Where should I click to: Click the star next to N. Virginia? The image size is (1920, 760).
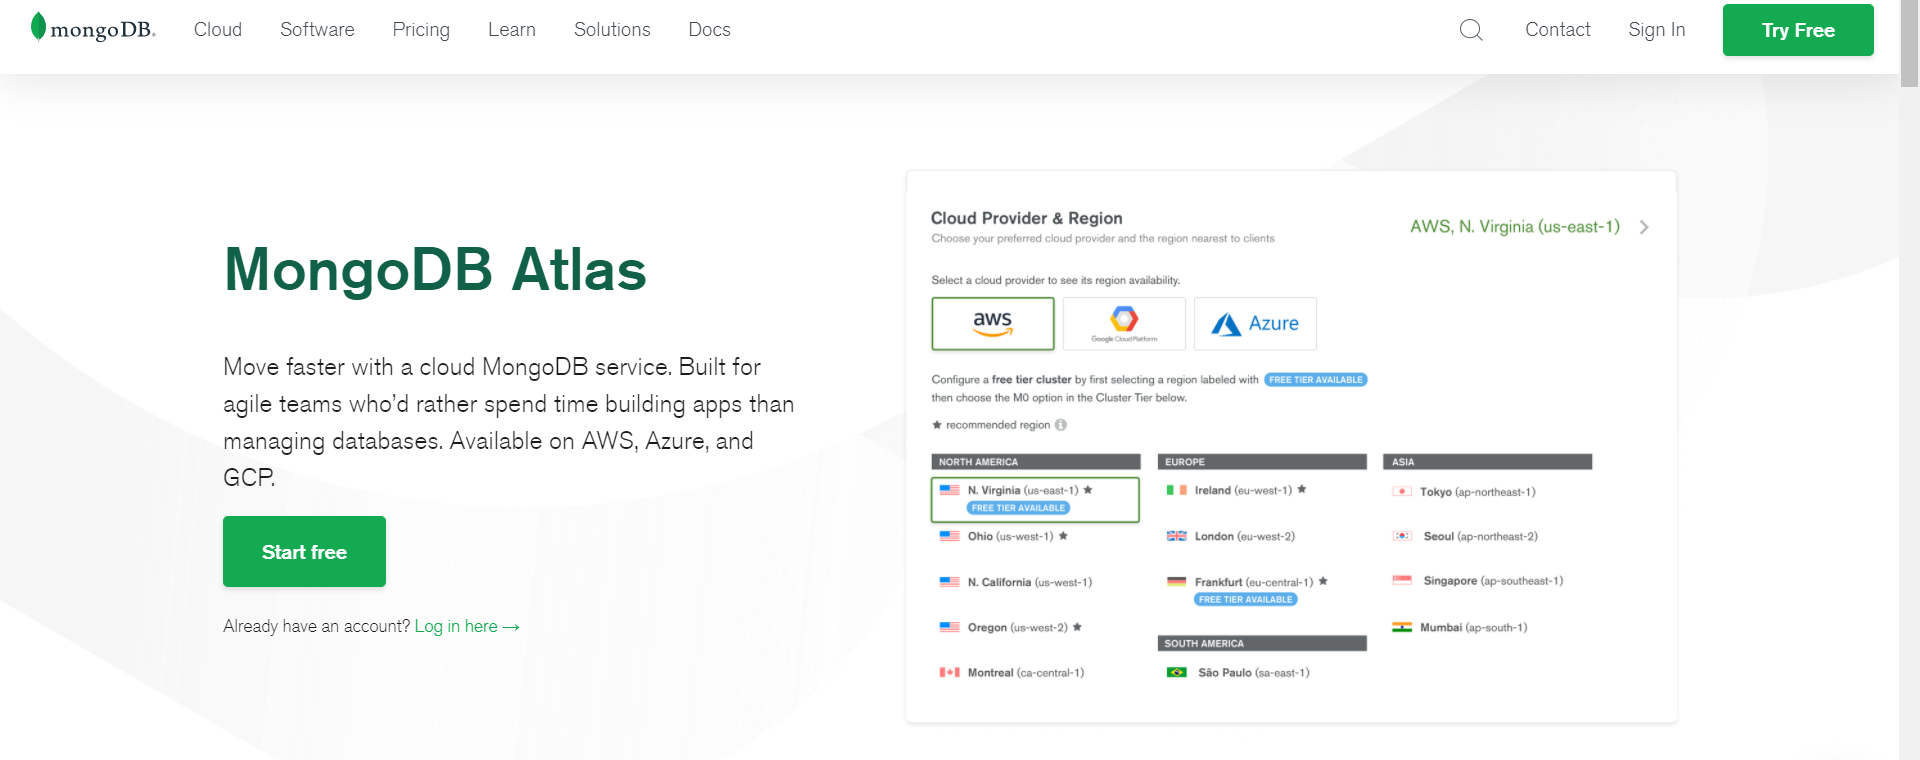pyautogui.click(x=1088, y=490)
